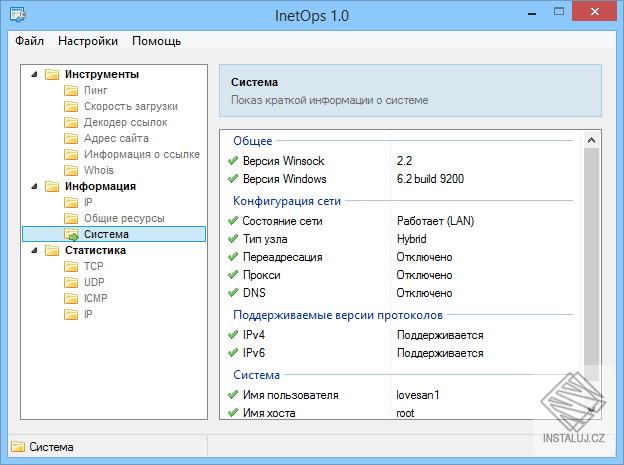Click the folder icon beside Декодер ссылок
Viewport: 624px width, 465px height.
(71, 122)
